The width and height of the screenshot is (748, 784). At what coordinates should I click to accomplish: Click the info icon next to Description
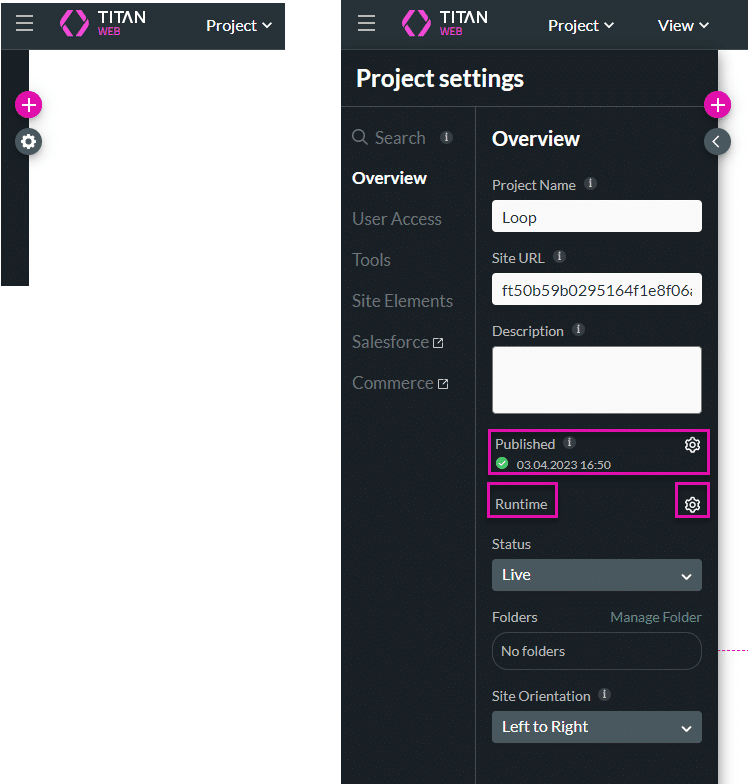pos(578,330)
